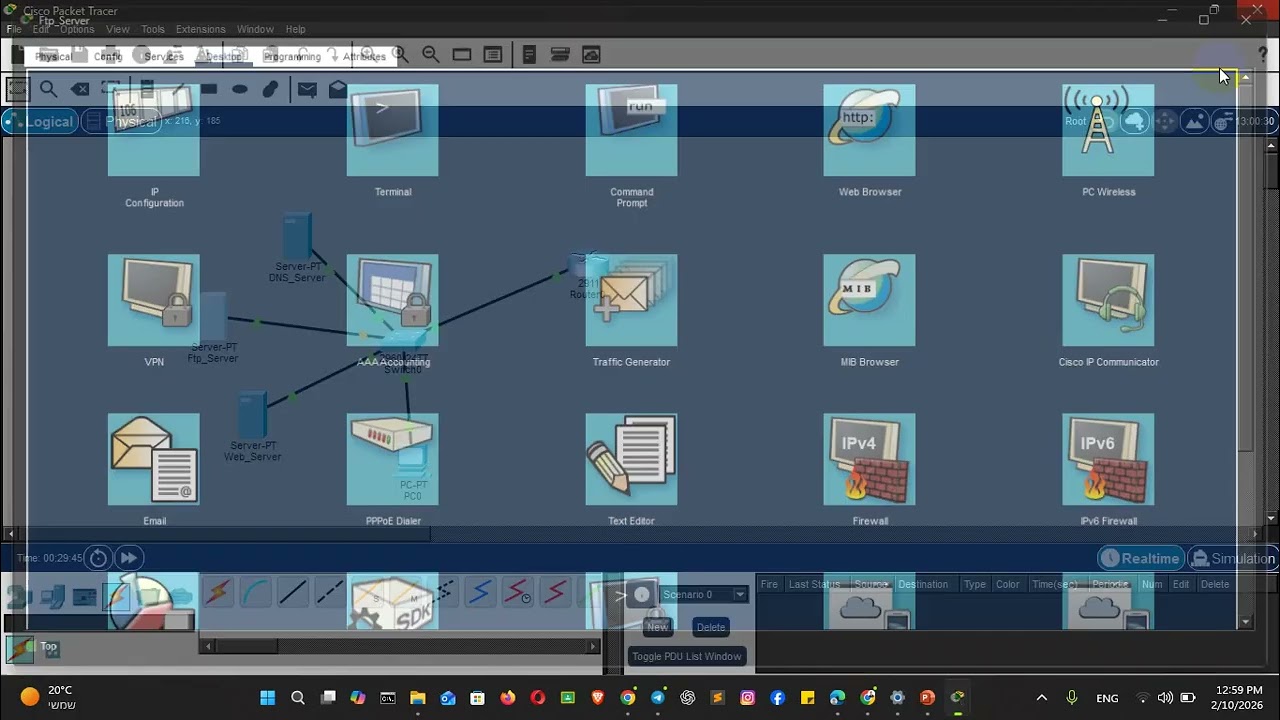The image size is (1280, 720).
Task: Open the Attributes tab
Action: [364, 57]
